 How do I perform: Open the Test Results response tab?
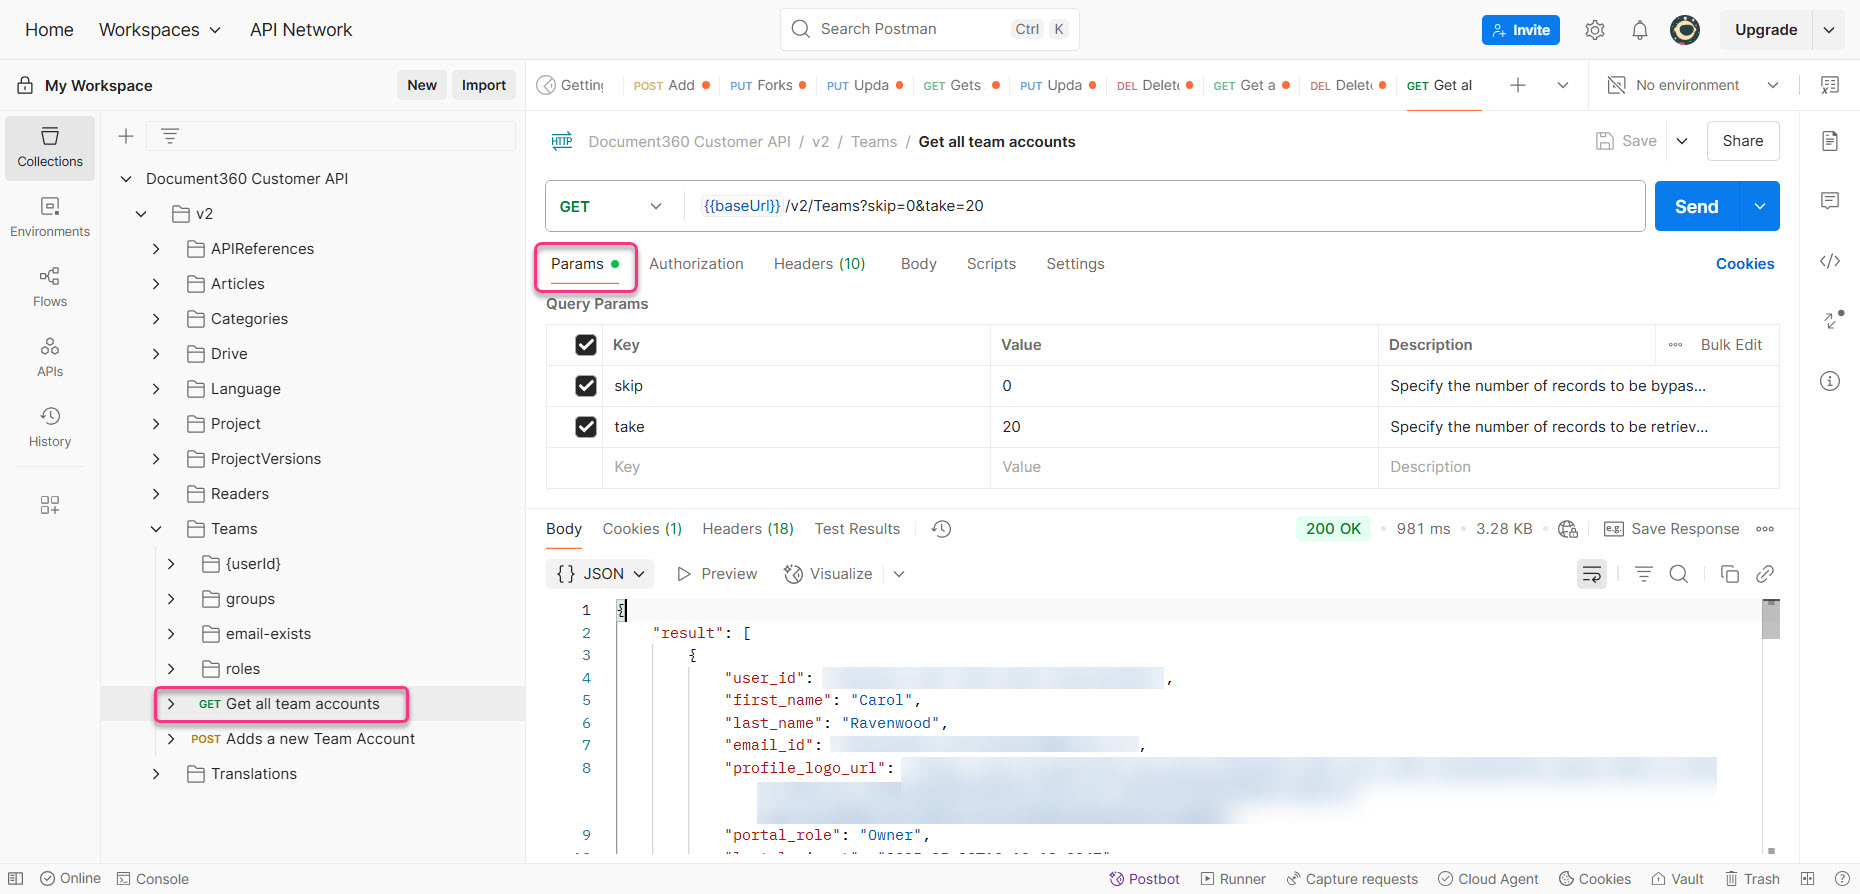coord(857,529)
